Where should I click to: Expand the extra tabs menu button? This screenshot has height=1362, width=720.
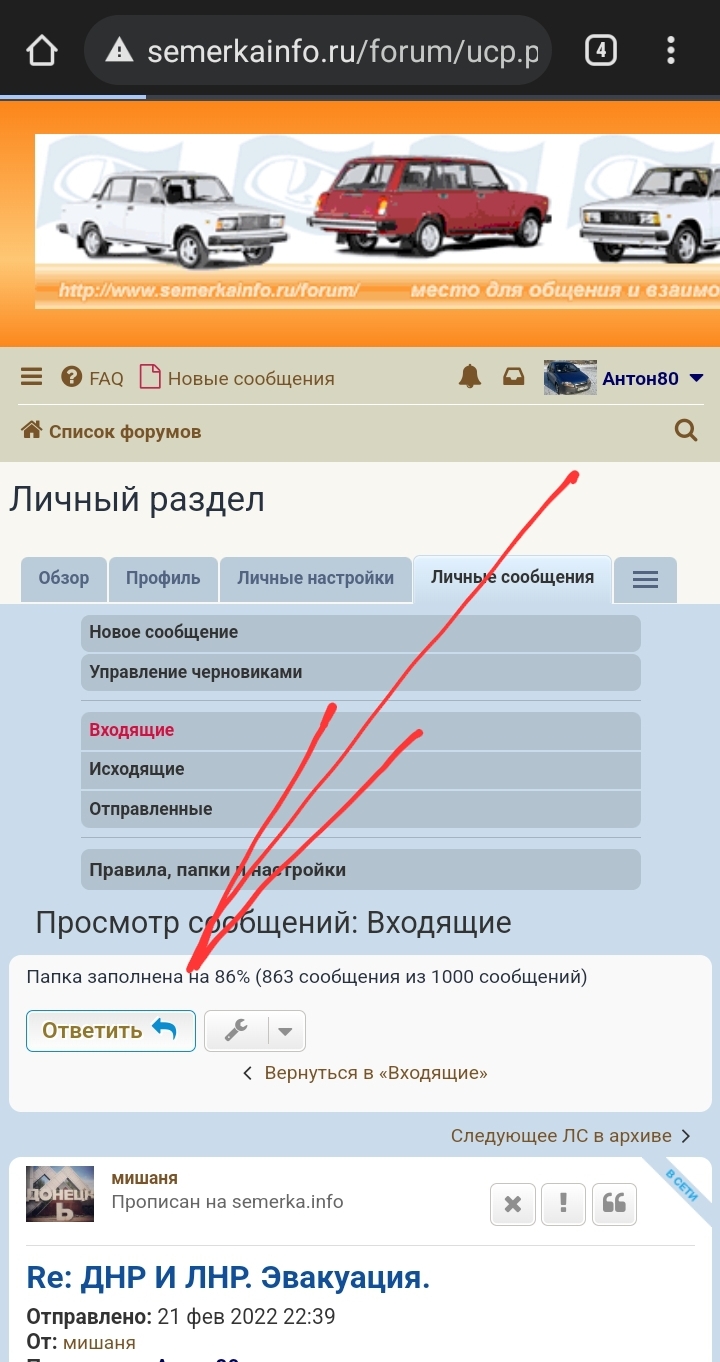coord(645,579)
